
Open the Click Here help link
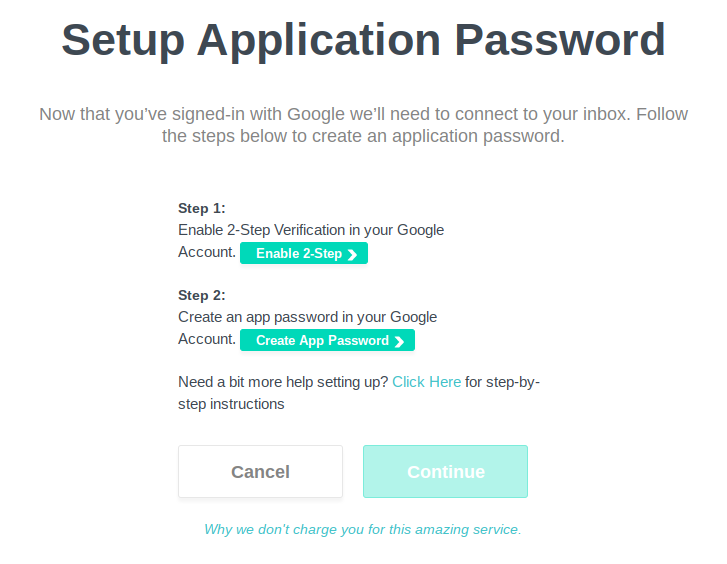427,382
